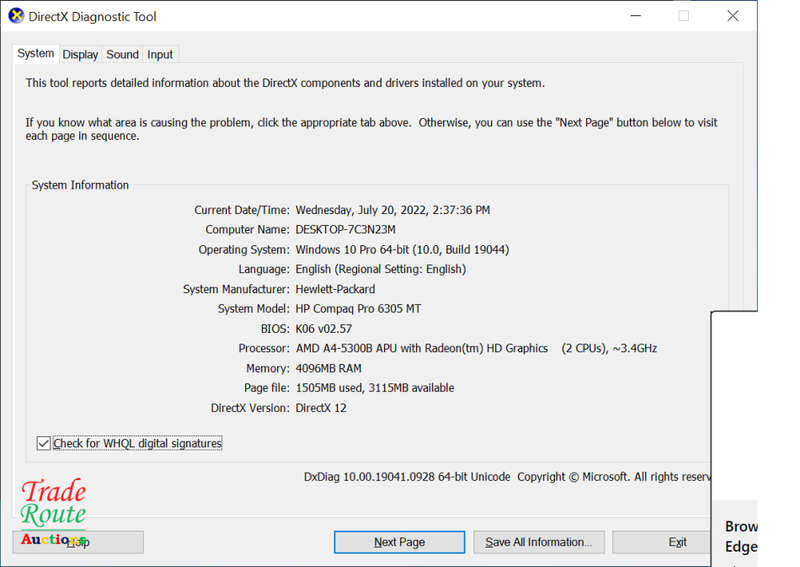The width and height of the screenshot is (800, 567).
Task: Click the Exit button
Action: pyautogui.click(x=661, y=542)
